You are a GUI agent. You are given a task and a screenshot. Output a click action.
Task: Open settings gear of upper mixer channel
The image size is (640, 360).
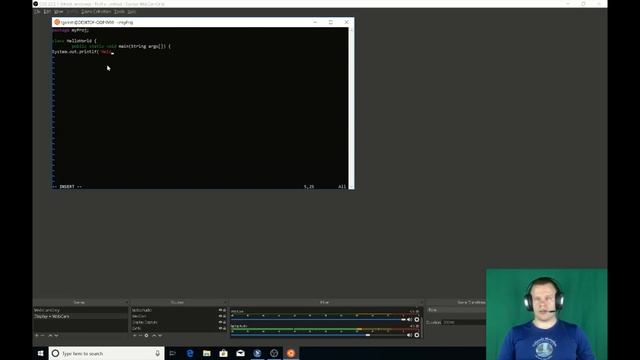417,320
